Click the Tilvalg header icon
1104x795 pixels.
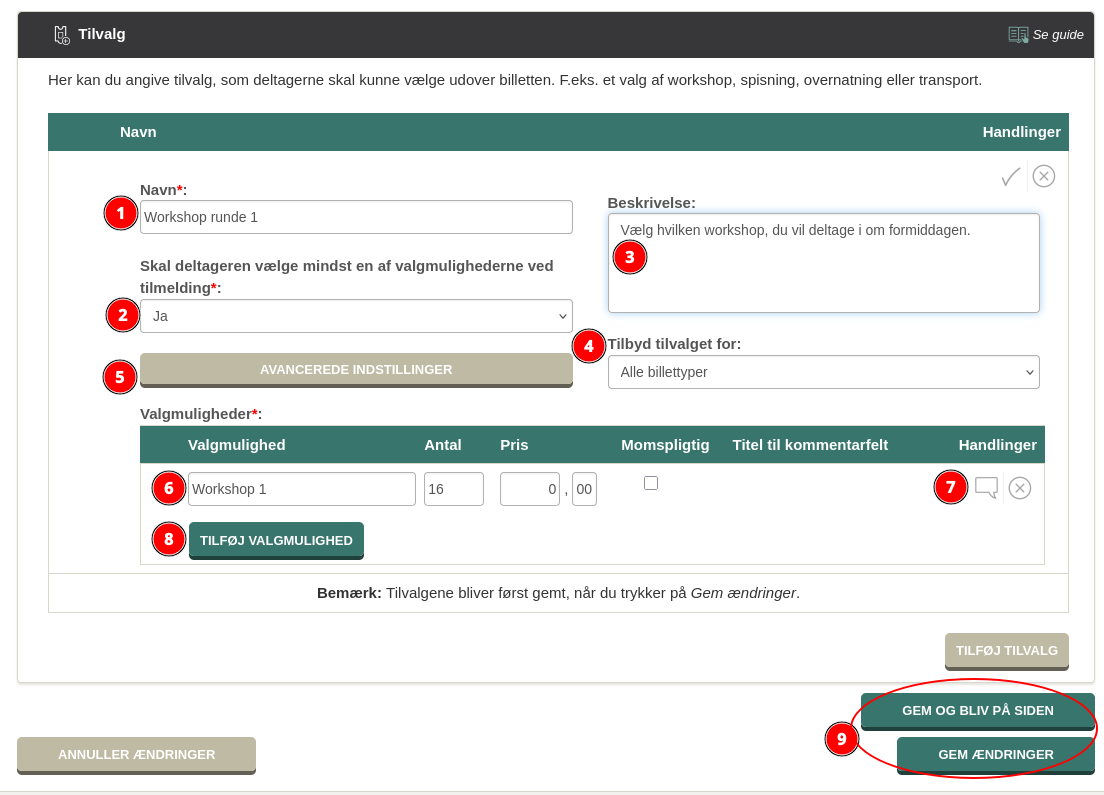[62, 35]
